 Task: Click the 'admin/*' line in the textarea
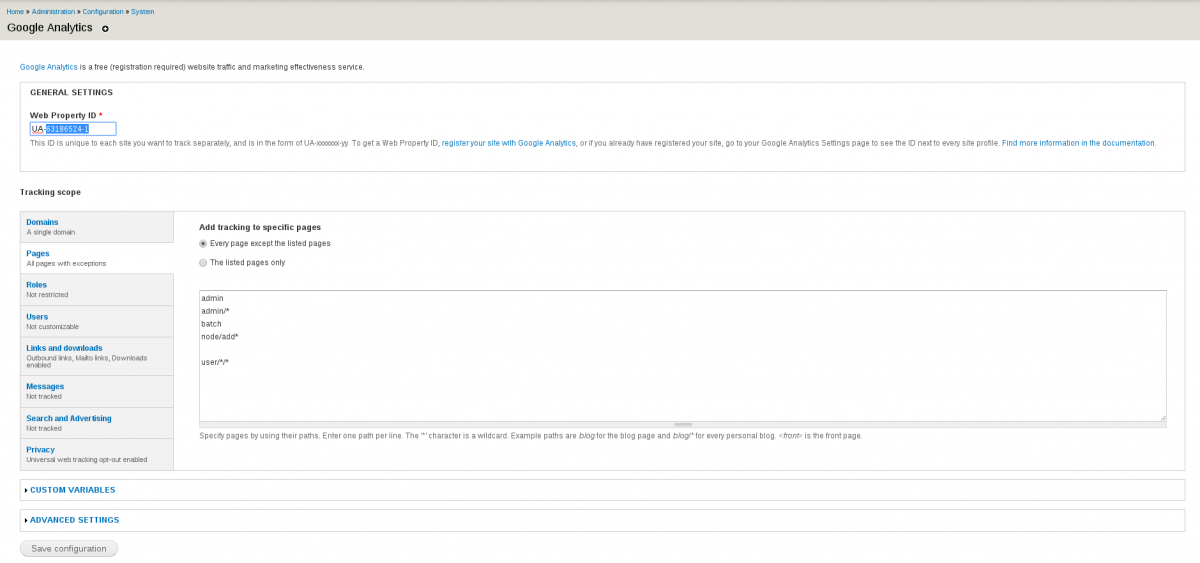[x=216, y=311]
